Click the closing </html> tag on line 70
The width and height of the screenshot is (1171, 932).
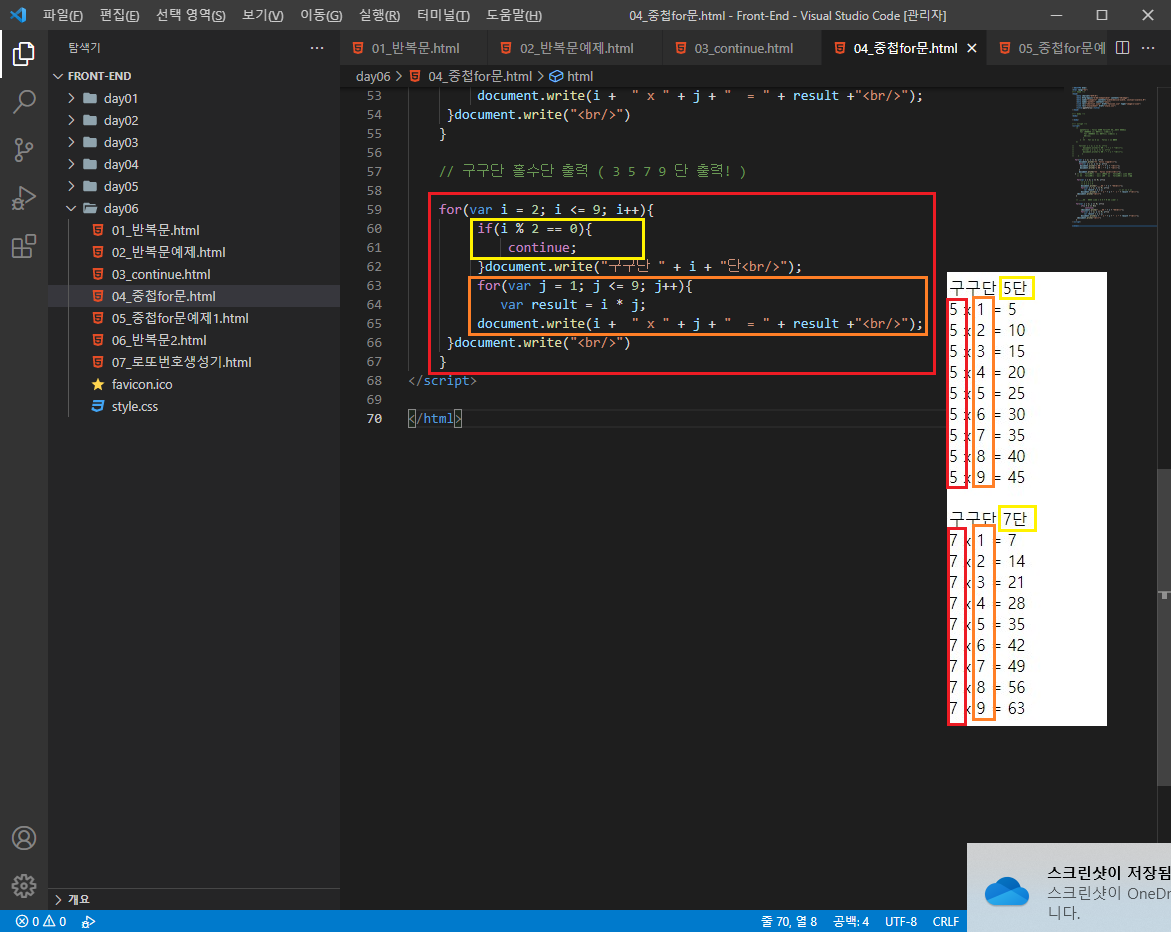(435, 419)
